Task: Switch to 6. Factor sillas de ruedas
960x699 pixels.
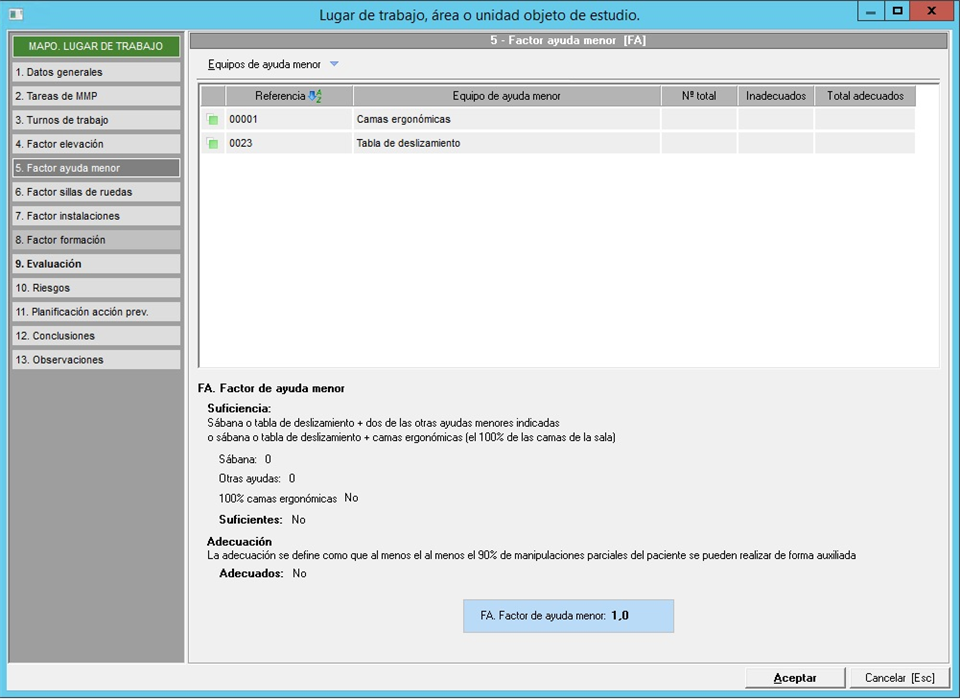Action: pyautogui.click(x=96, y=192)
